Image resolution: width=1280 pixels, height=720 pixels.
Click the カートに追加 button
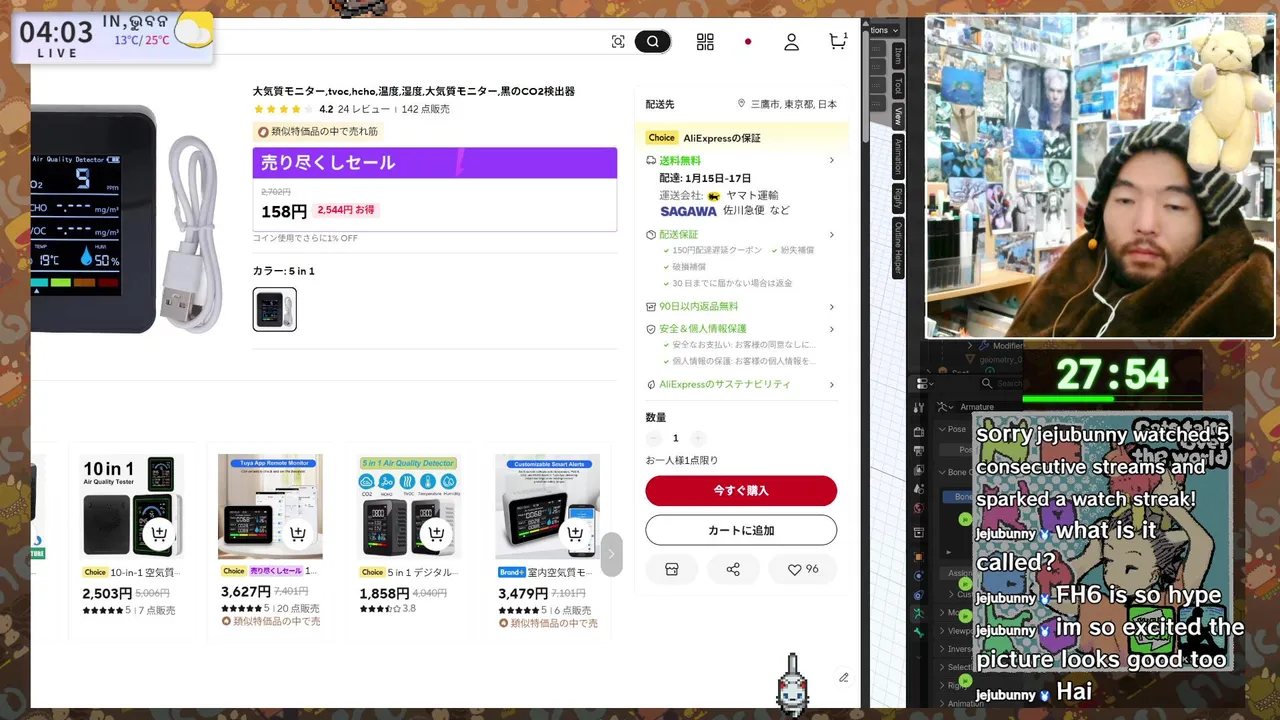click(x=741, y=530)
